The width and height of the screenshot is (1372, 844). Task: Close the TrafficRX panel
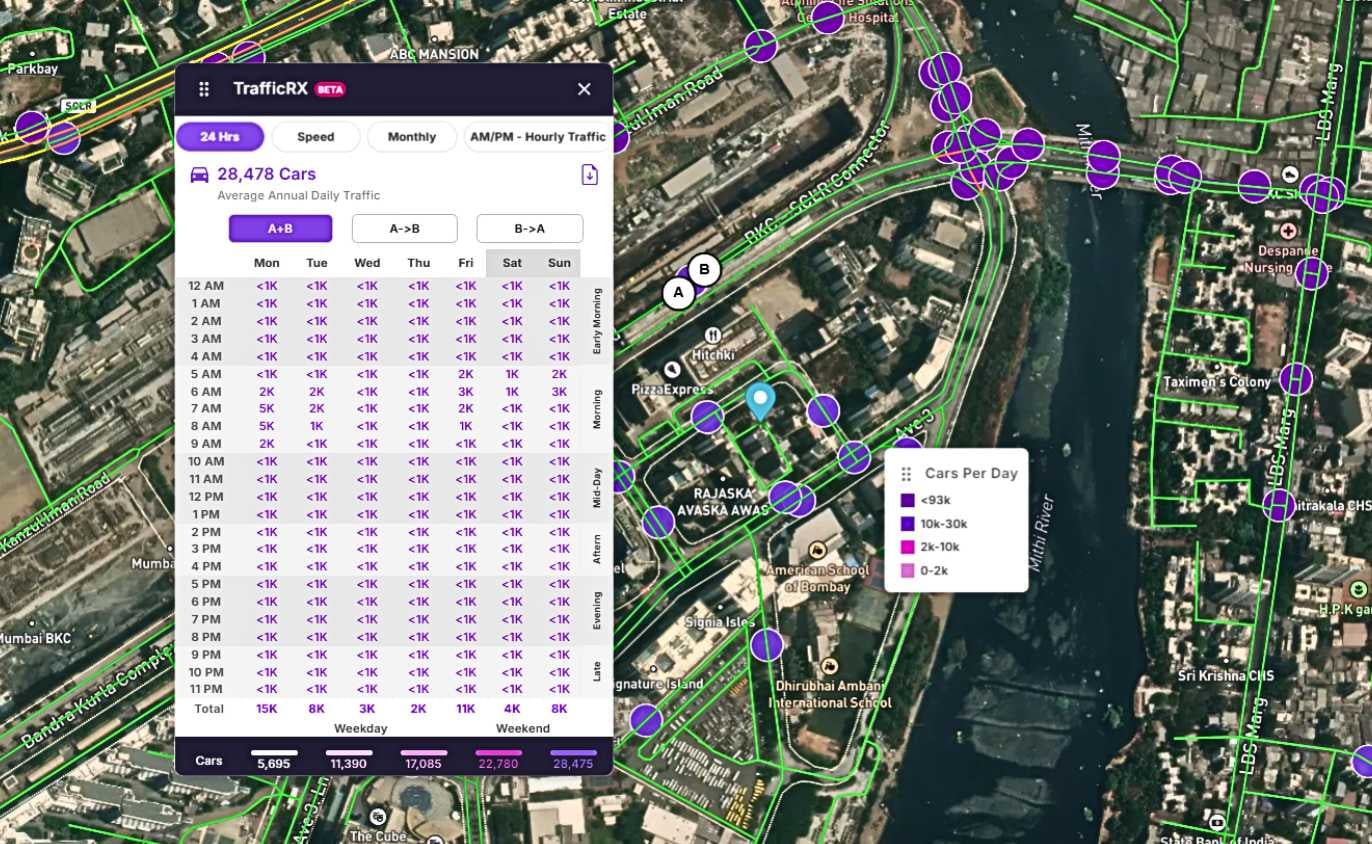coord(584,89)
